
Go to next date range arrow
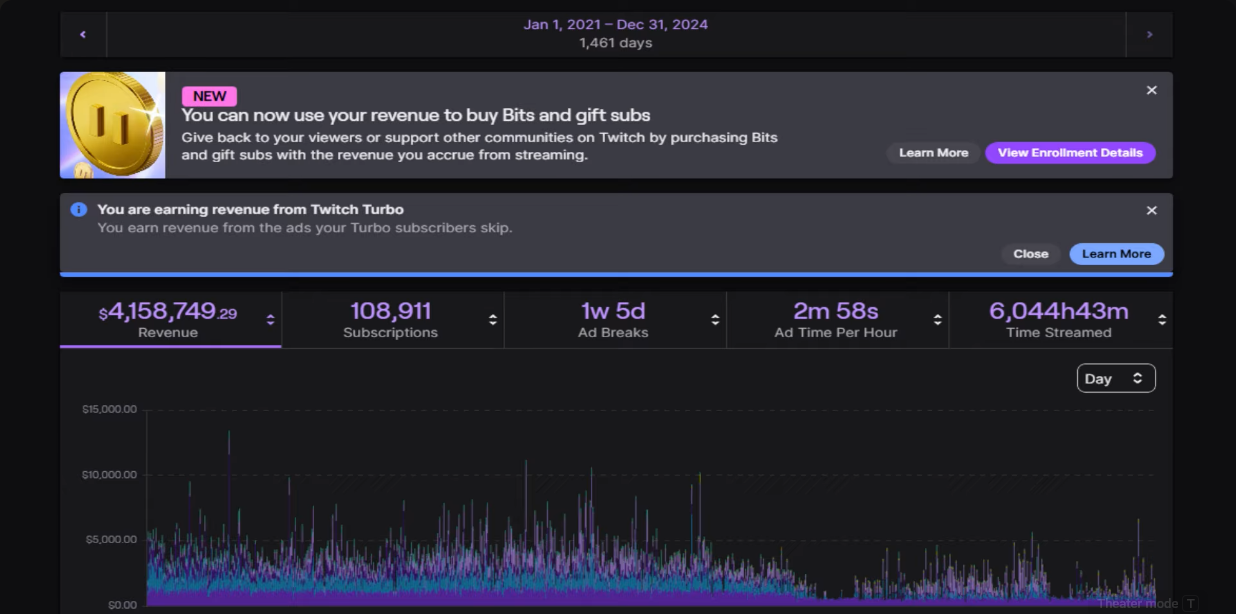(1149, 35)
